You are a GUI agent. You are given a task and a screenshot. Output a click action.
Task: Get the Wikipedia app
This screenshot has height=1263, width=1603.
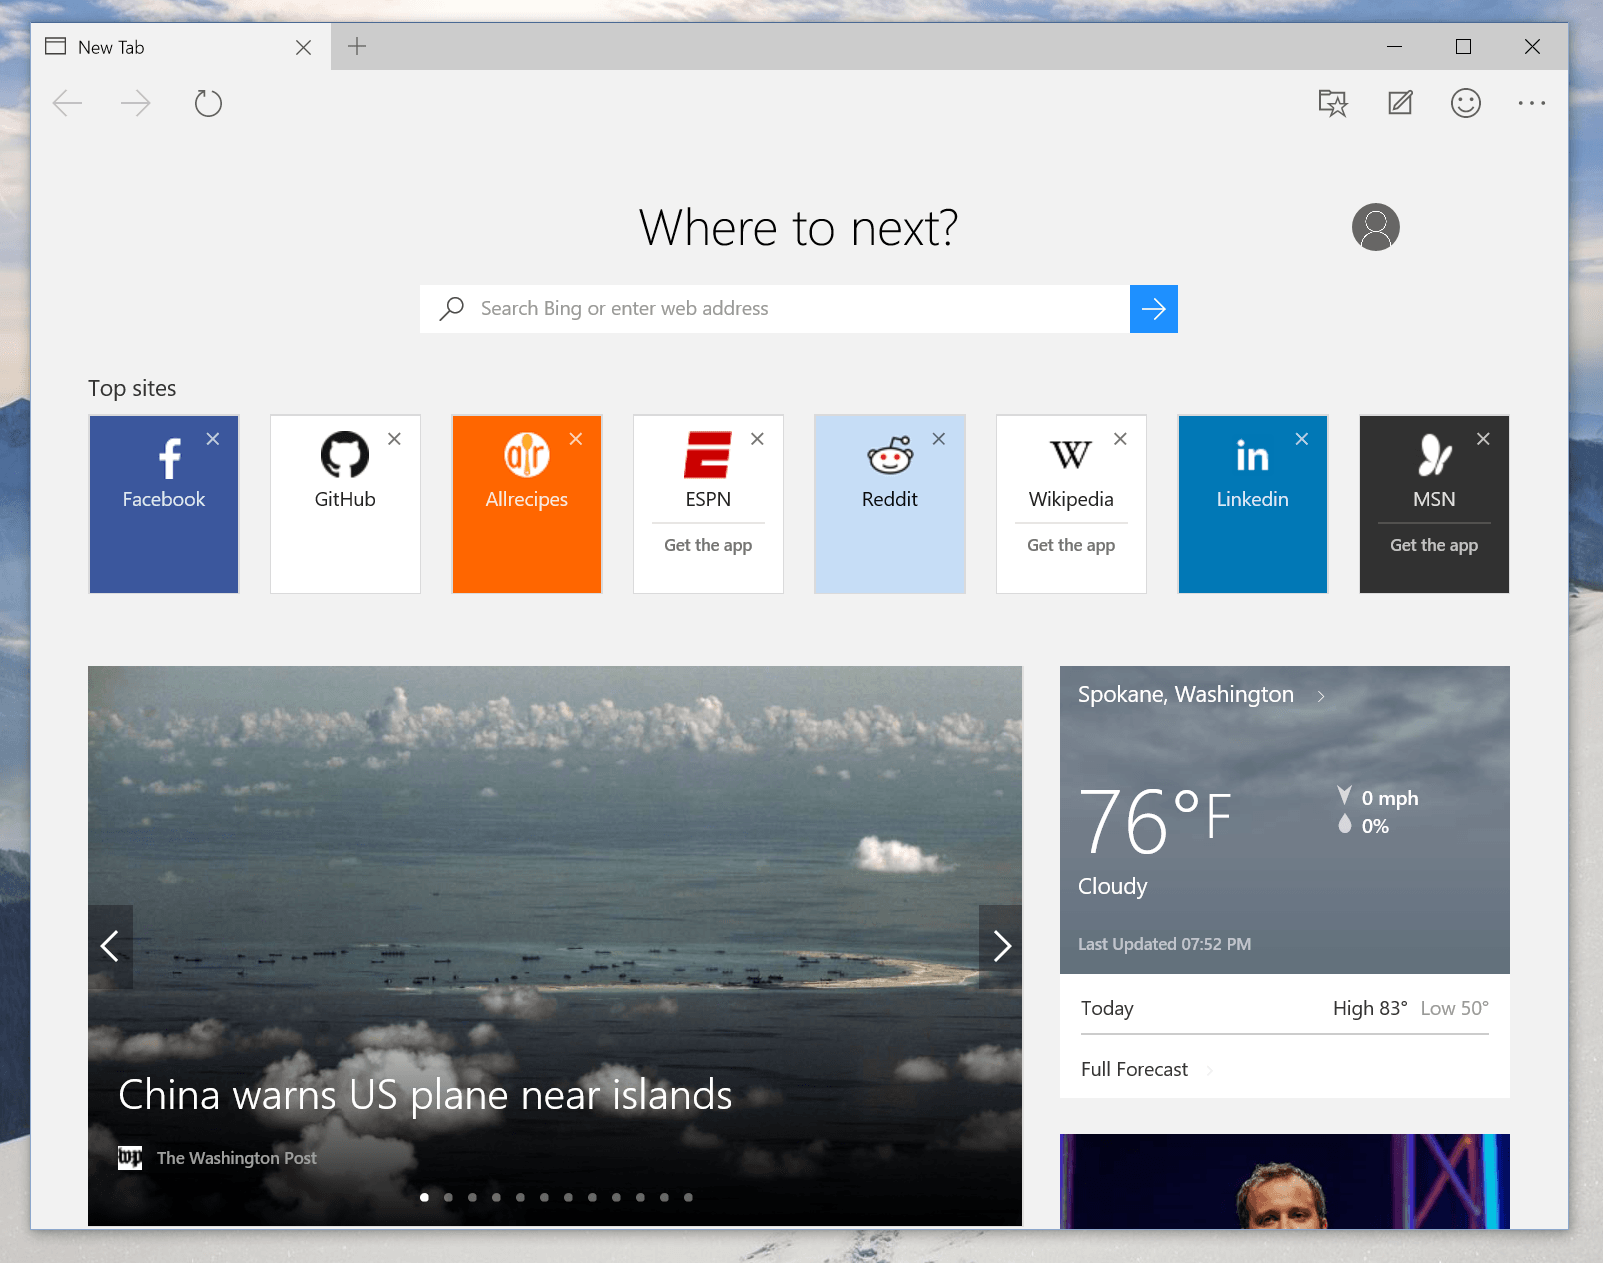[1071, 545]
